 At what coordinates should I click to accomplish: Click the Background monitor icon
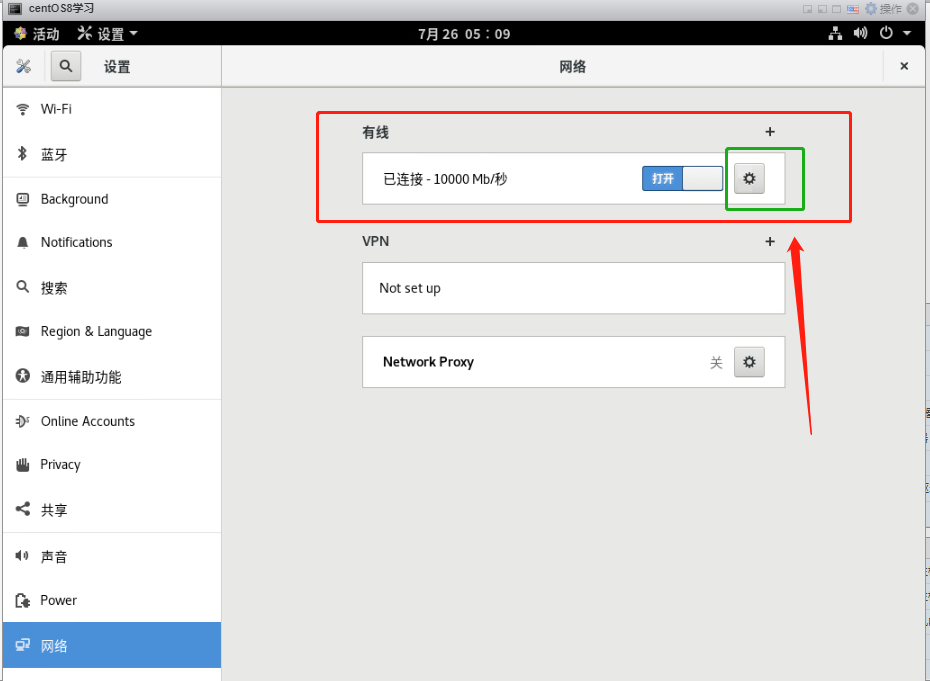(23, 199)
